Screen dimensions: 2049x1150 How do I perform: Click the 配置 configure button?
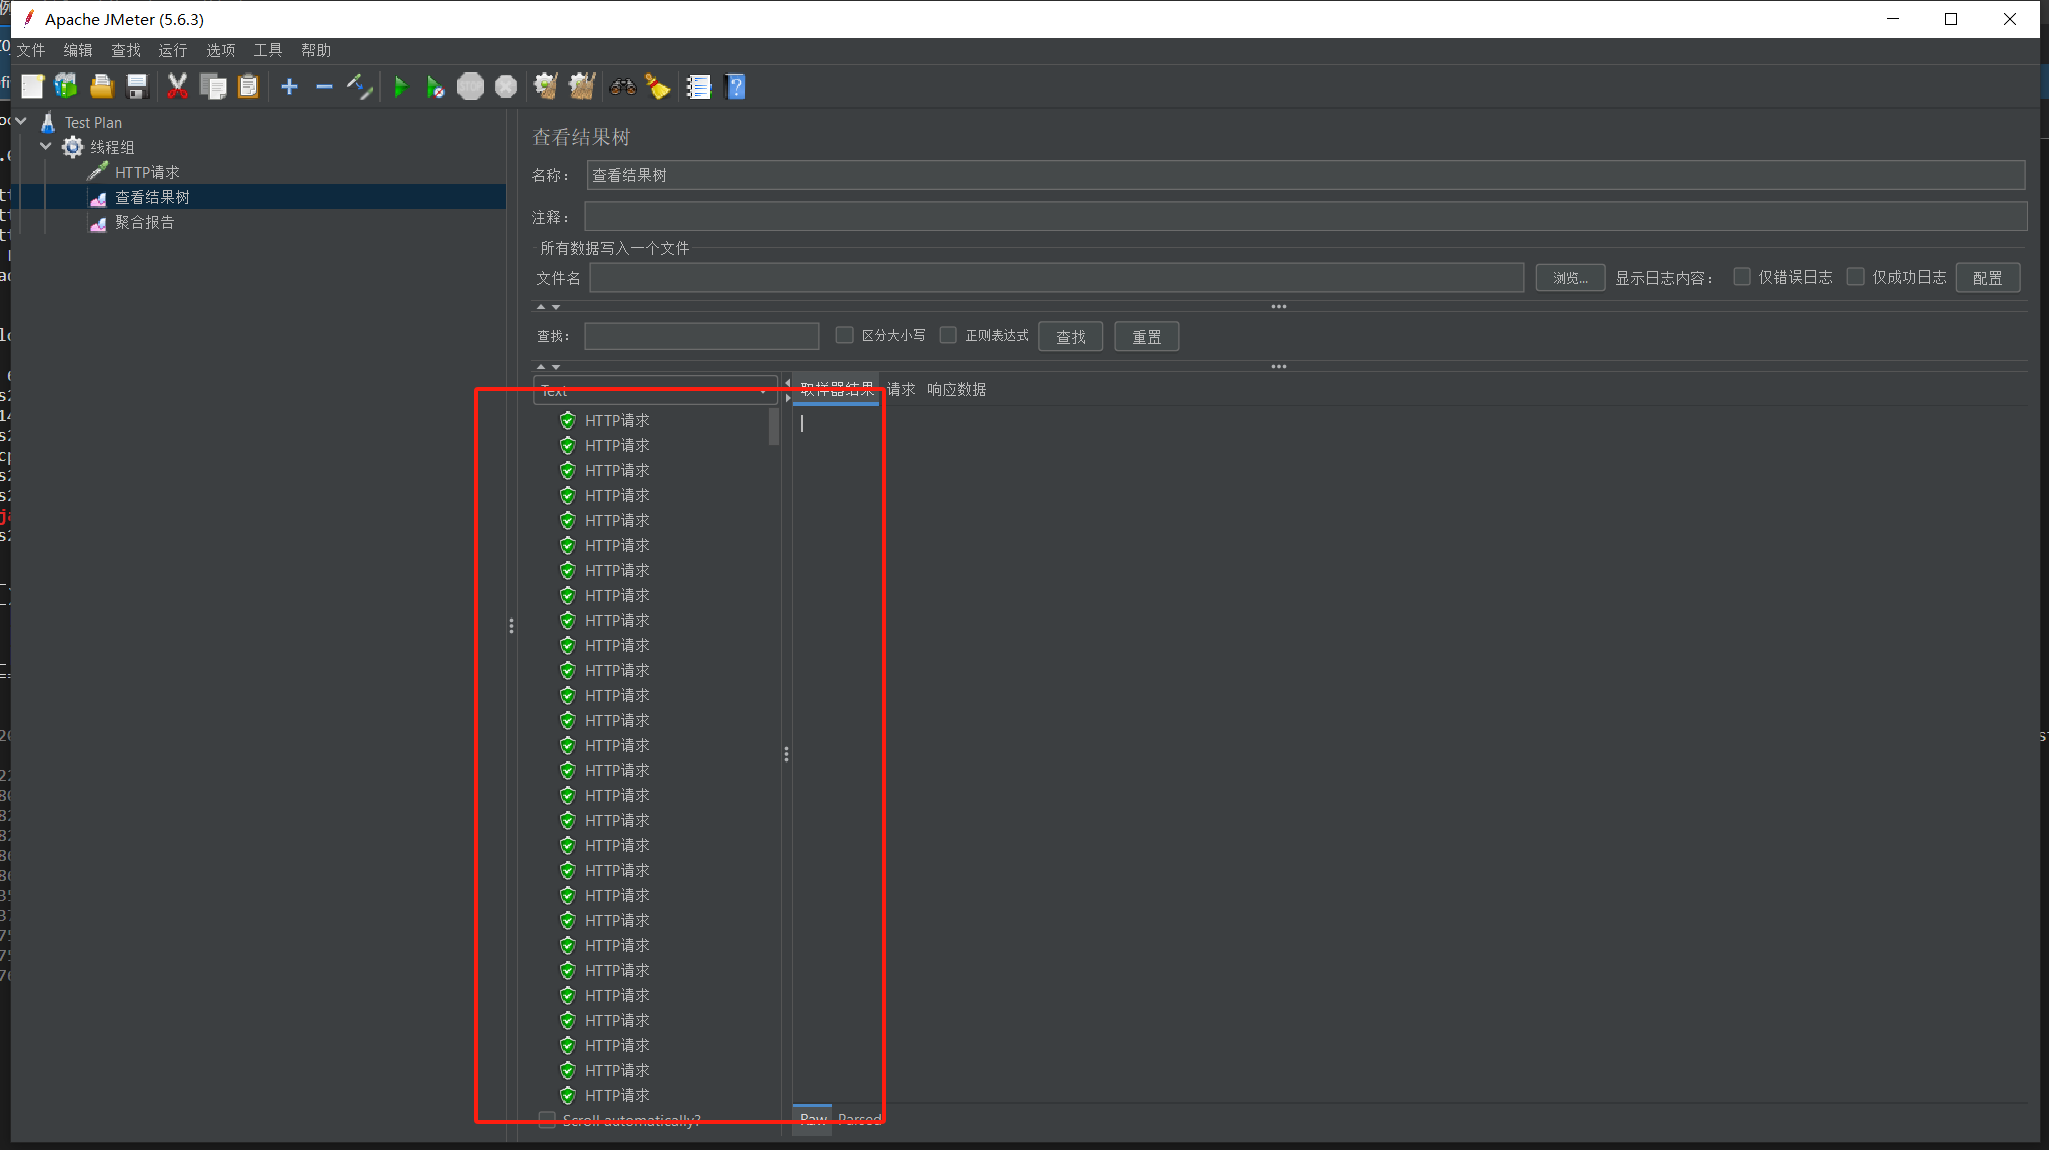1987,277
